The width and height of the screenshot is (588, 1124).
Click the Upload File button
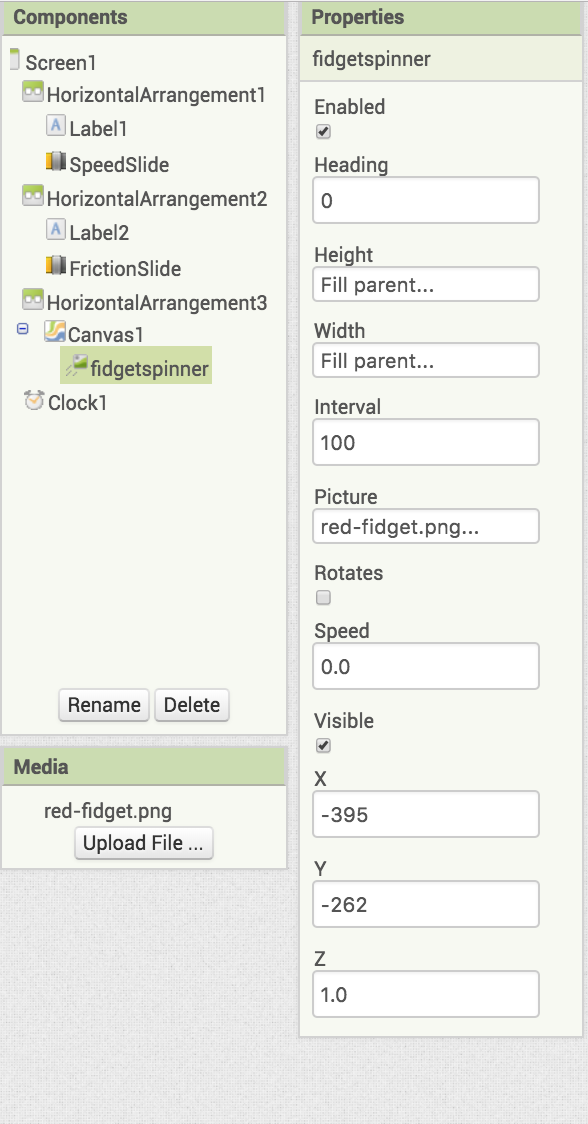[143, 843]
